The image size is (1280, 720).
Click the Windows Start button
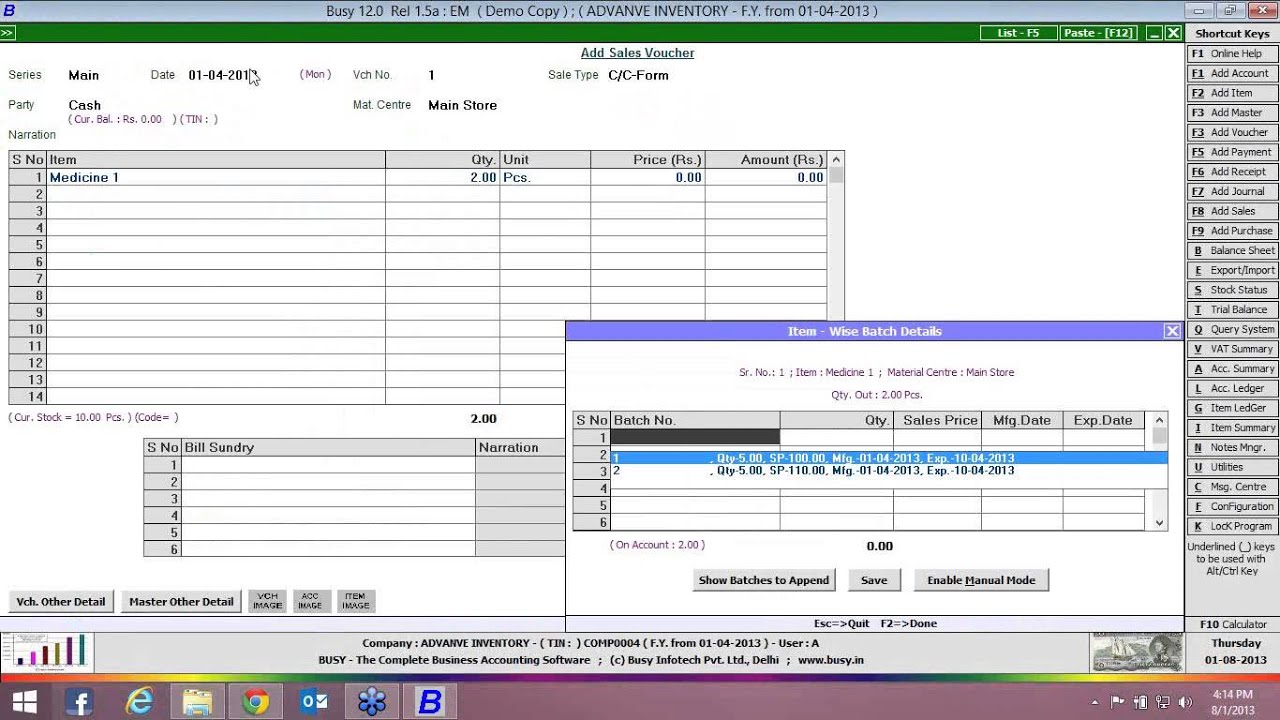point(24,702)
